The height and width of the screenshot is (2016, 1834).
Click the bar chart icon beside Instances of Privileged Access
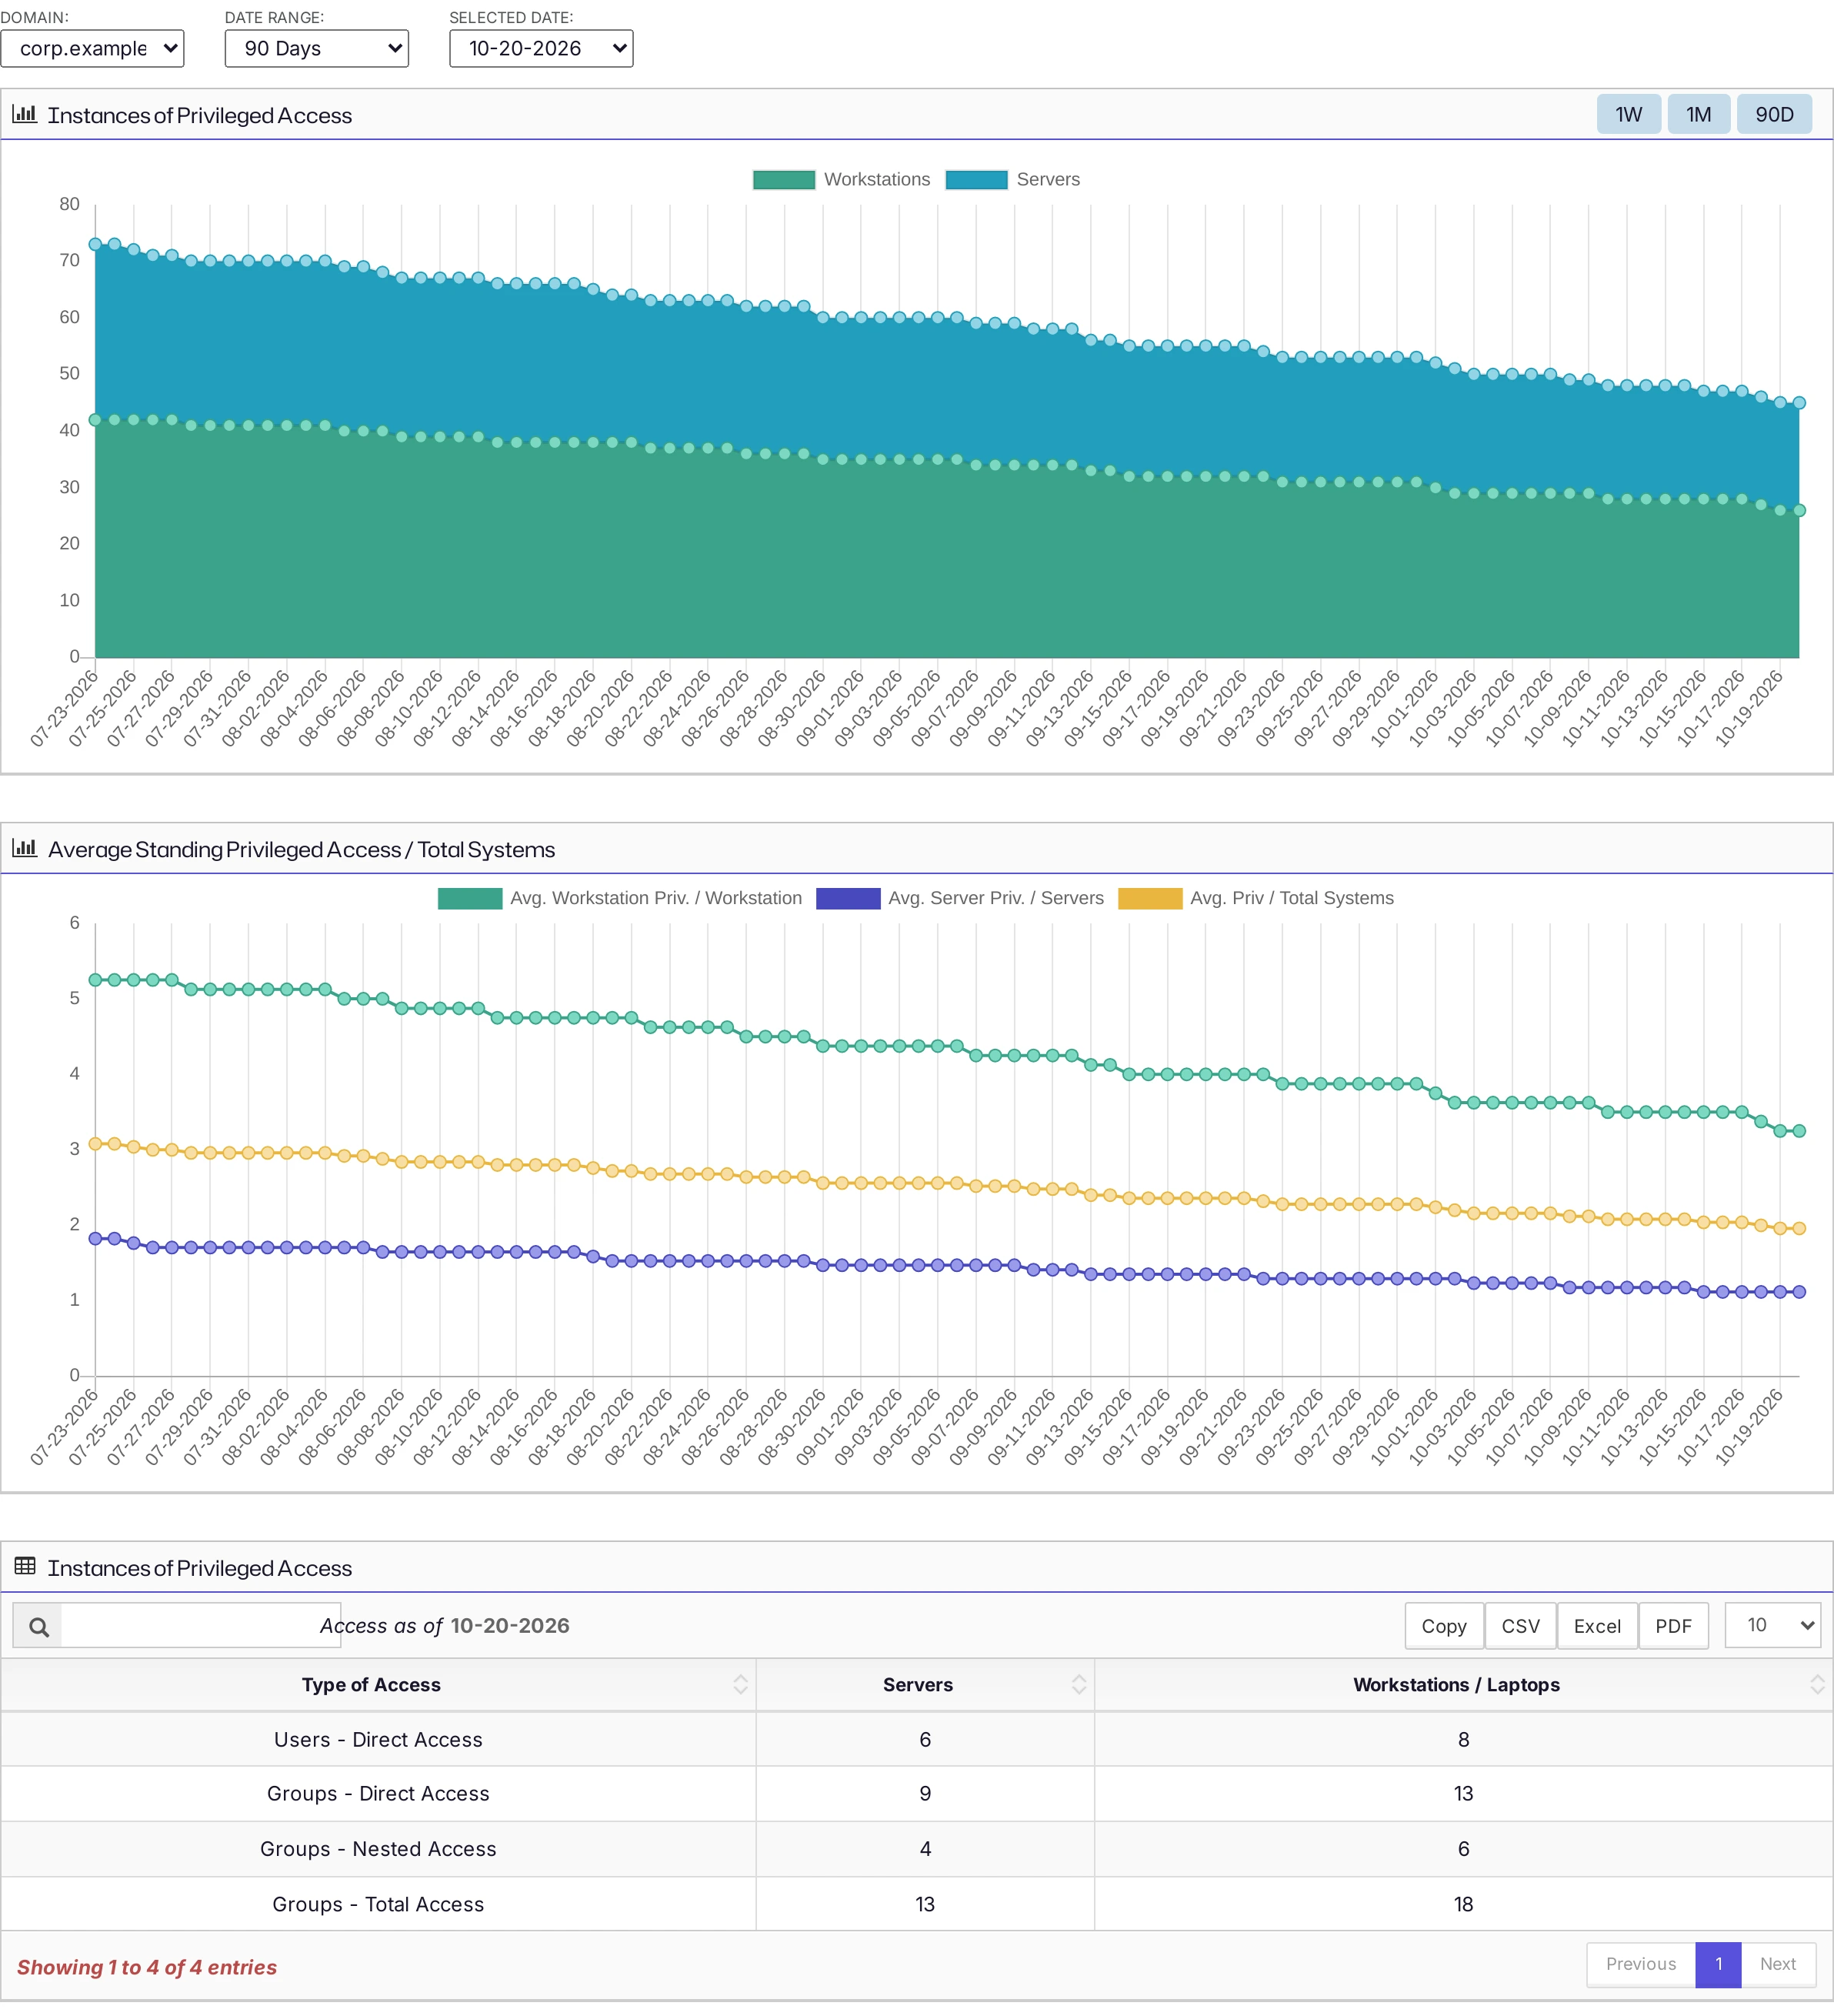pos(24,114)
